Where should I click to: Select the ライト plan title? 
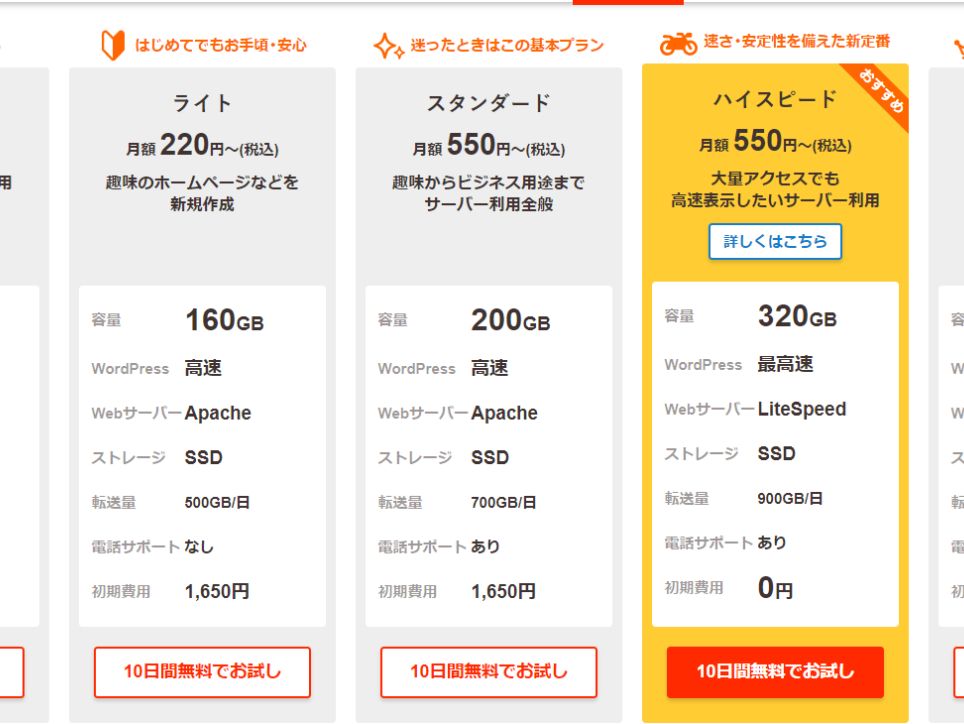tap(202, 103)
